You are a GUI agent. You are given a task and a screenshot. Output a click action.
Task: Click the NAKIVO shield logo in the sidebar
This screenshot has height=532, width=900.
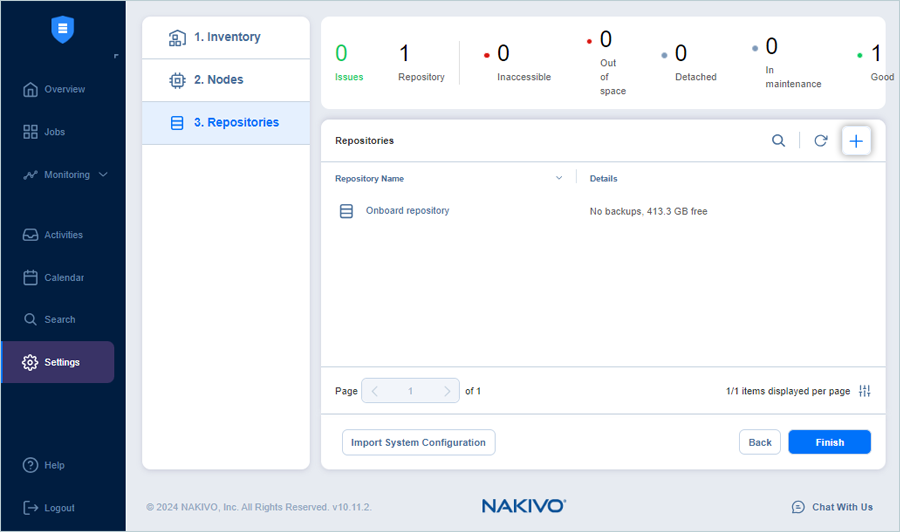[x=63, y=29]
